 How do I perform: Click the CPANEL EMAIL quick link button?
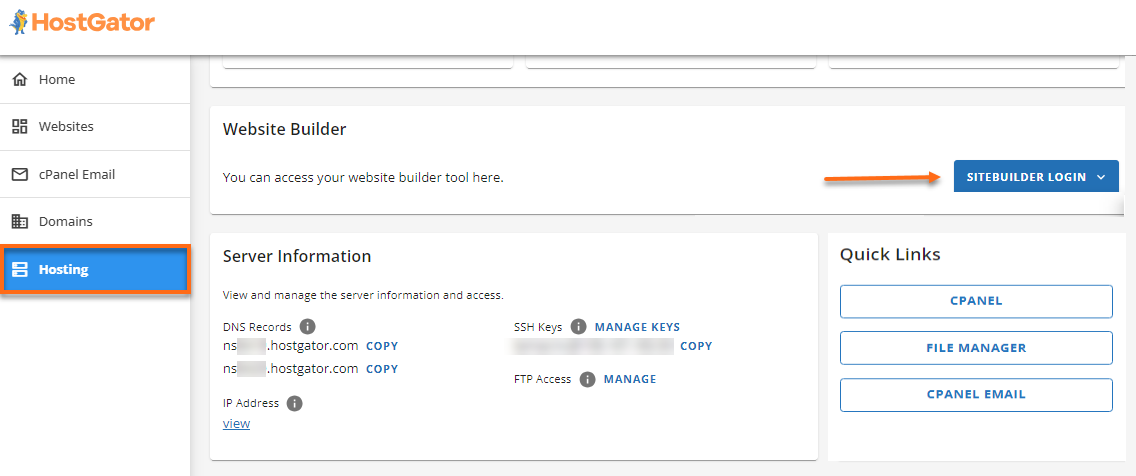tap(975, 395)
